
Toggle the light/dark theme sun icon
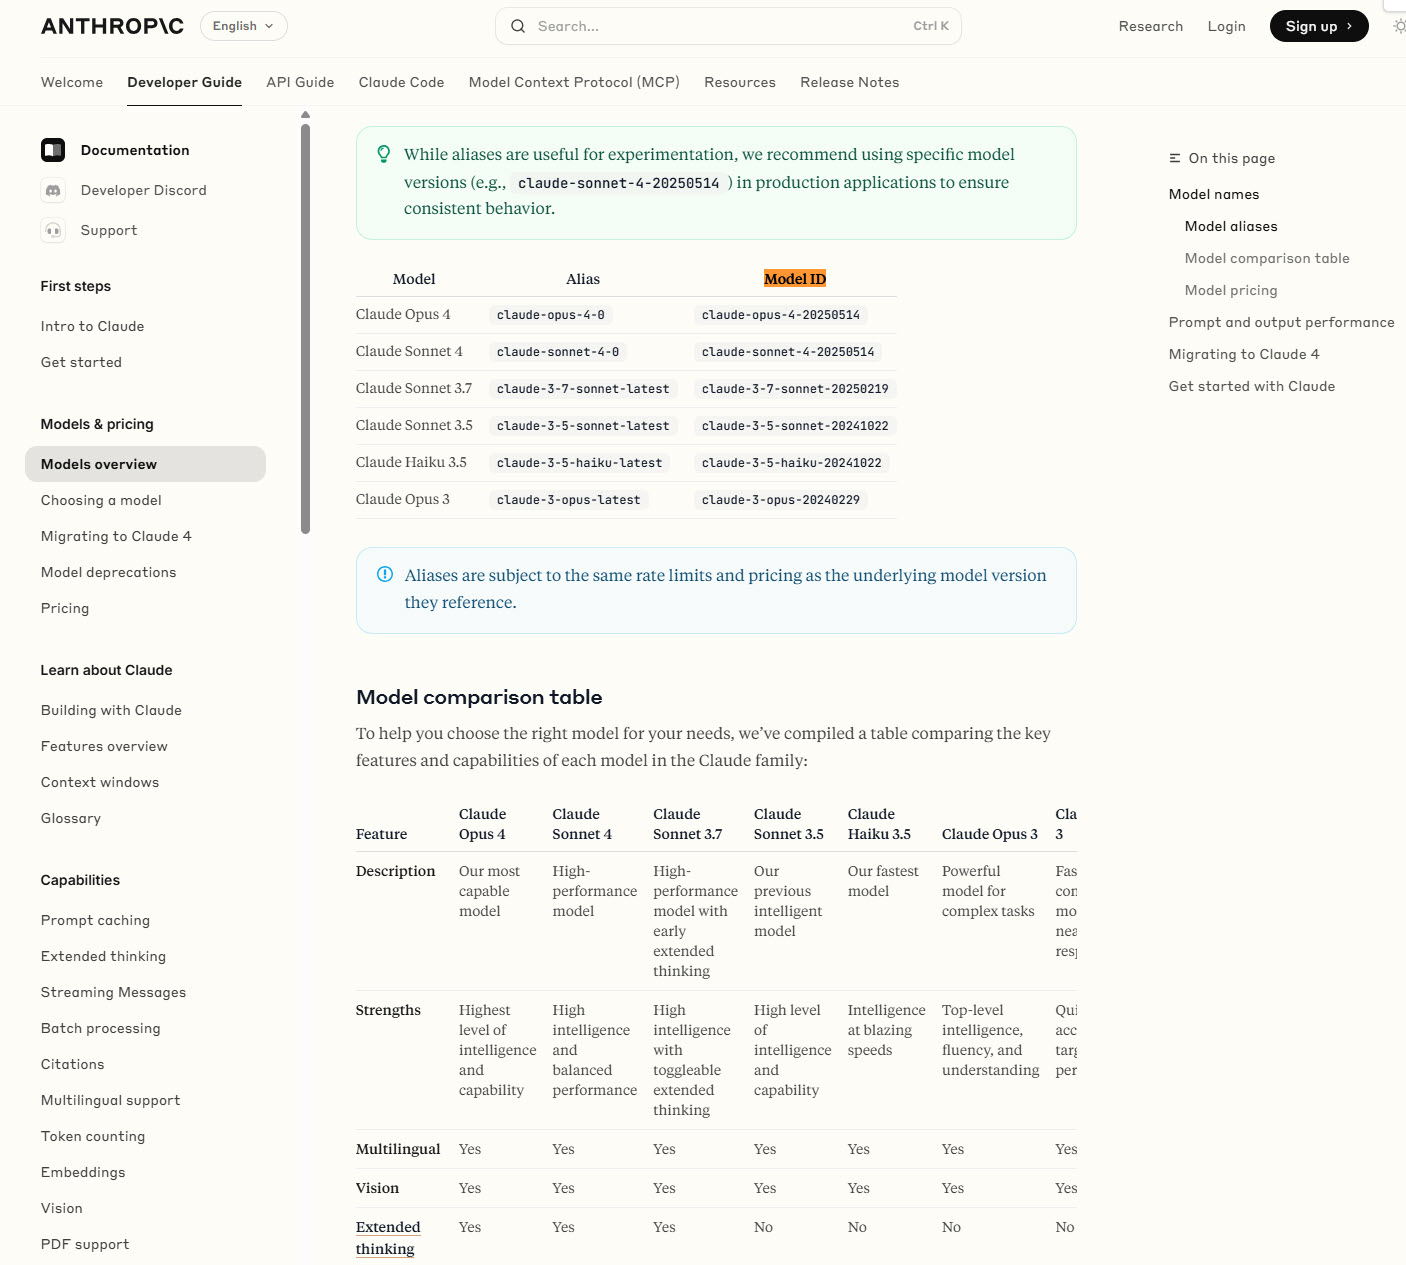[1399, 26]
